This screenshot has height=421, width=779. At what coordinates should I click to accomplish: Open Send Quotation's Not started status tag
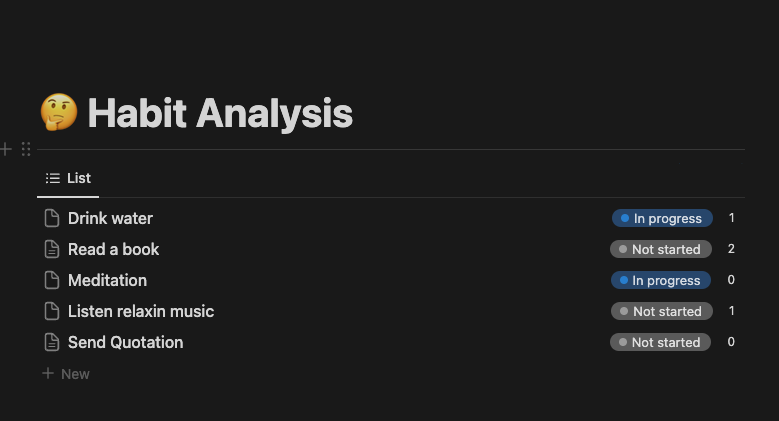[660, 342]
